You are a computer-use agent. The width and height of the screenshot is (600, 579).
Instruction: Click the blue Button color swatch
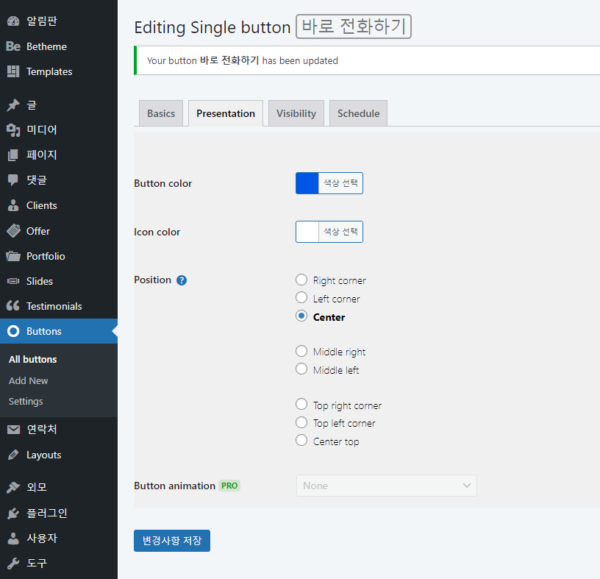click(x=307, y=184)
